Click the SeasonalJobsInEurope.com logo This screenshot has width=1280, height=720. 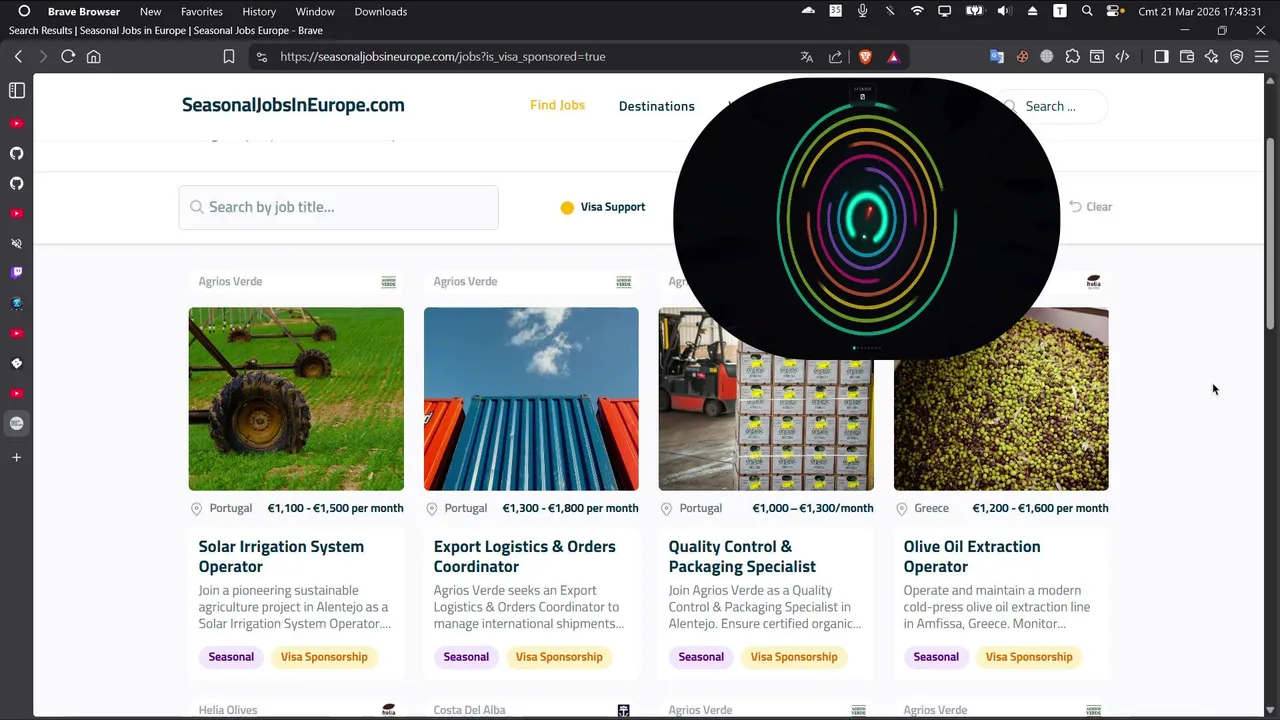[293, 105]
